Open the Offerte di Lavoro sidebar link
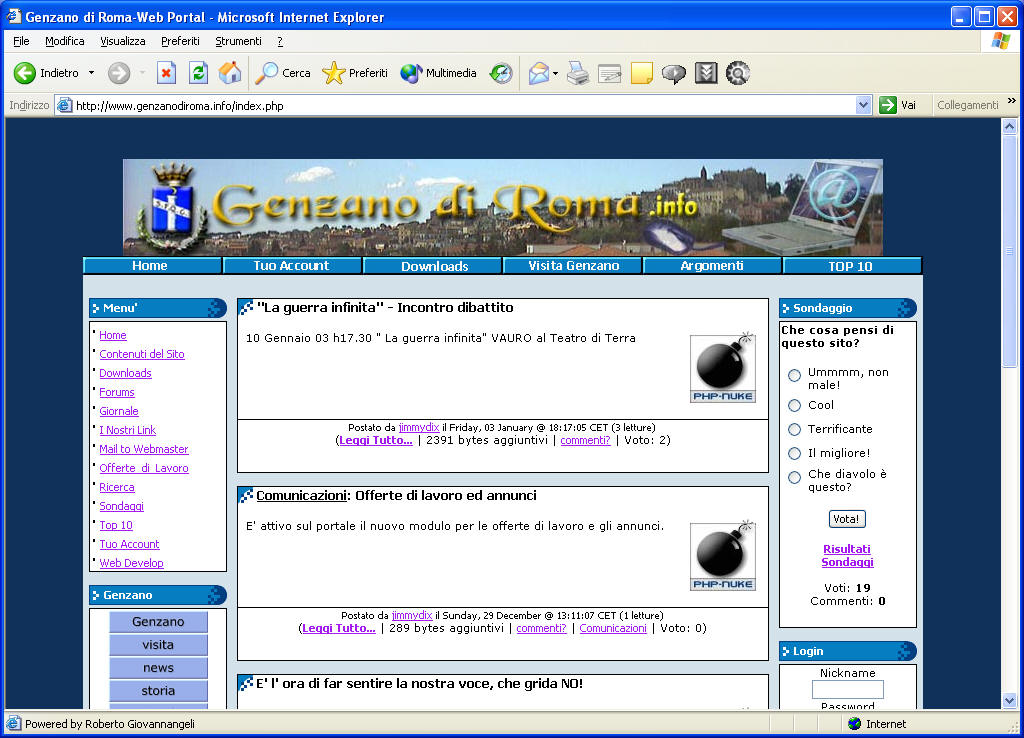The width and height of the screenshot is (1024, 738). (x=144, y=468)
